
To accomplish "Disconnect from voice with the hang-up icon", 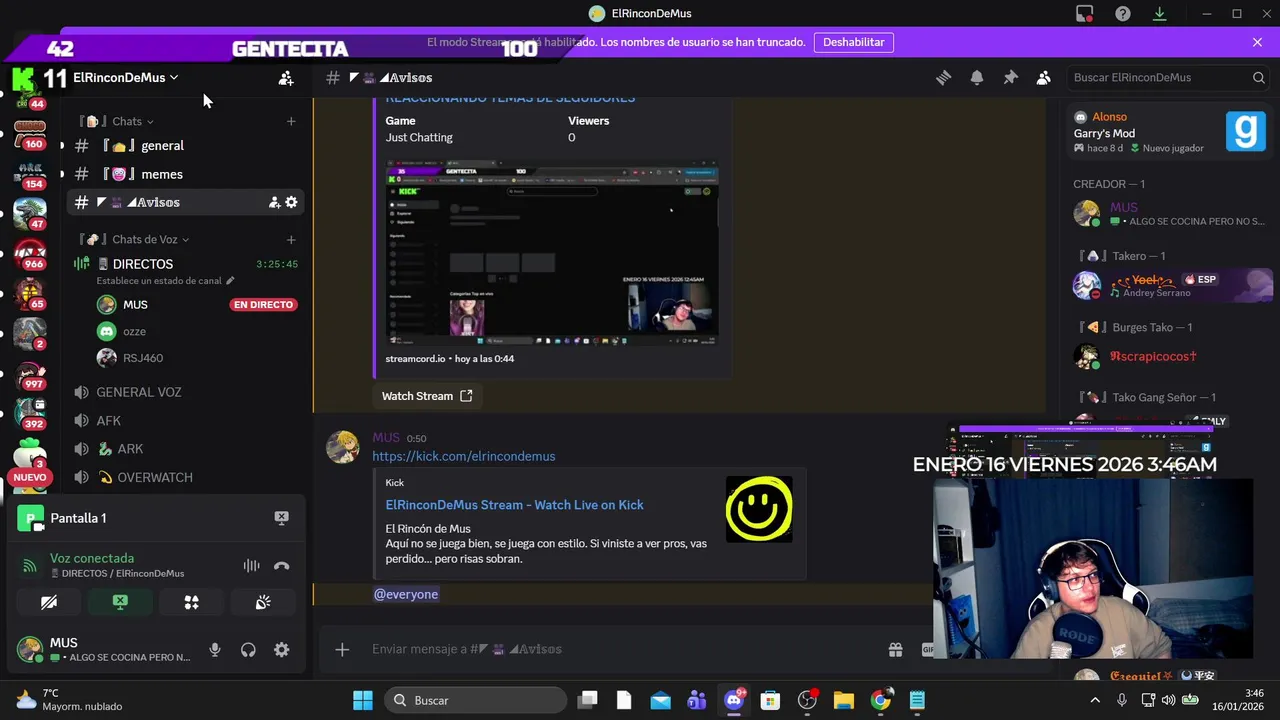I will coord(282,566).
